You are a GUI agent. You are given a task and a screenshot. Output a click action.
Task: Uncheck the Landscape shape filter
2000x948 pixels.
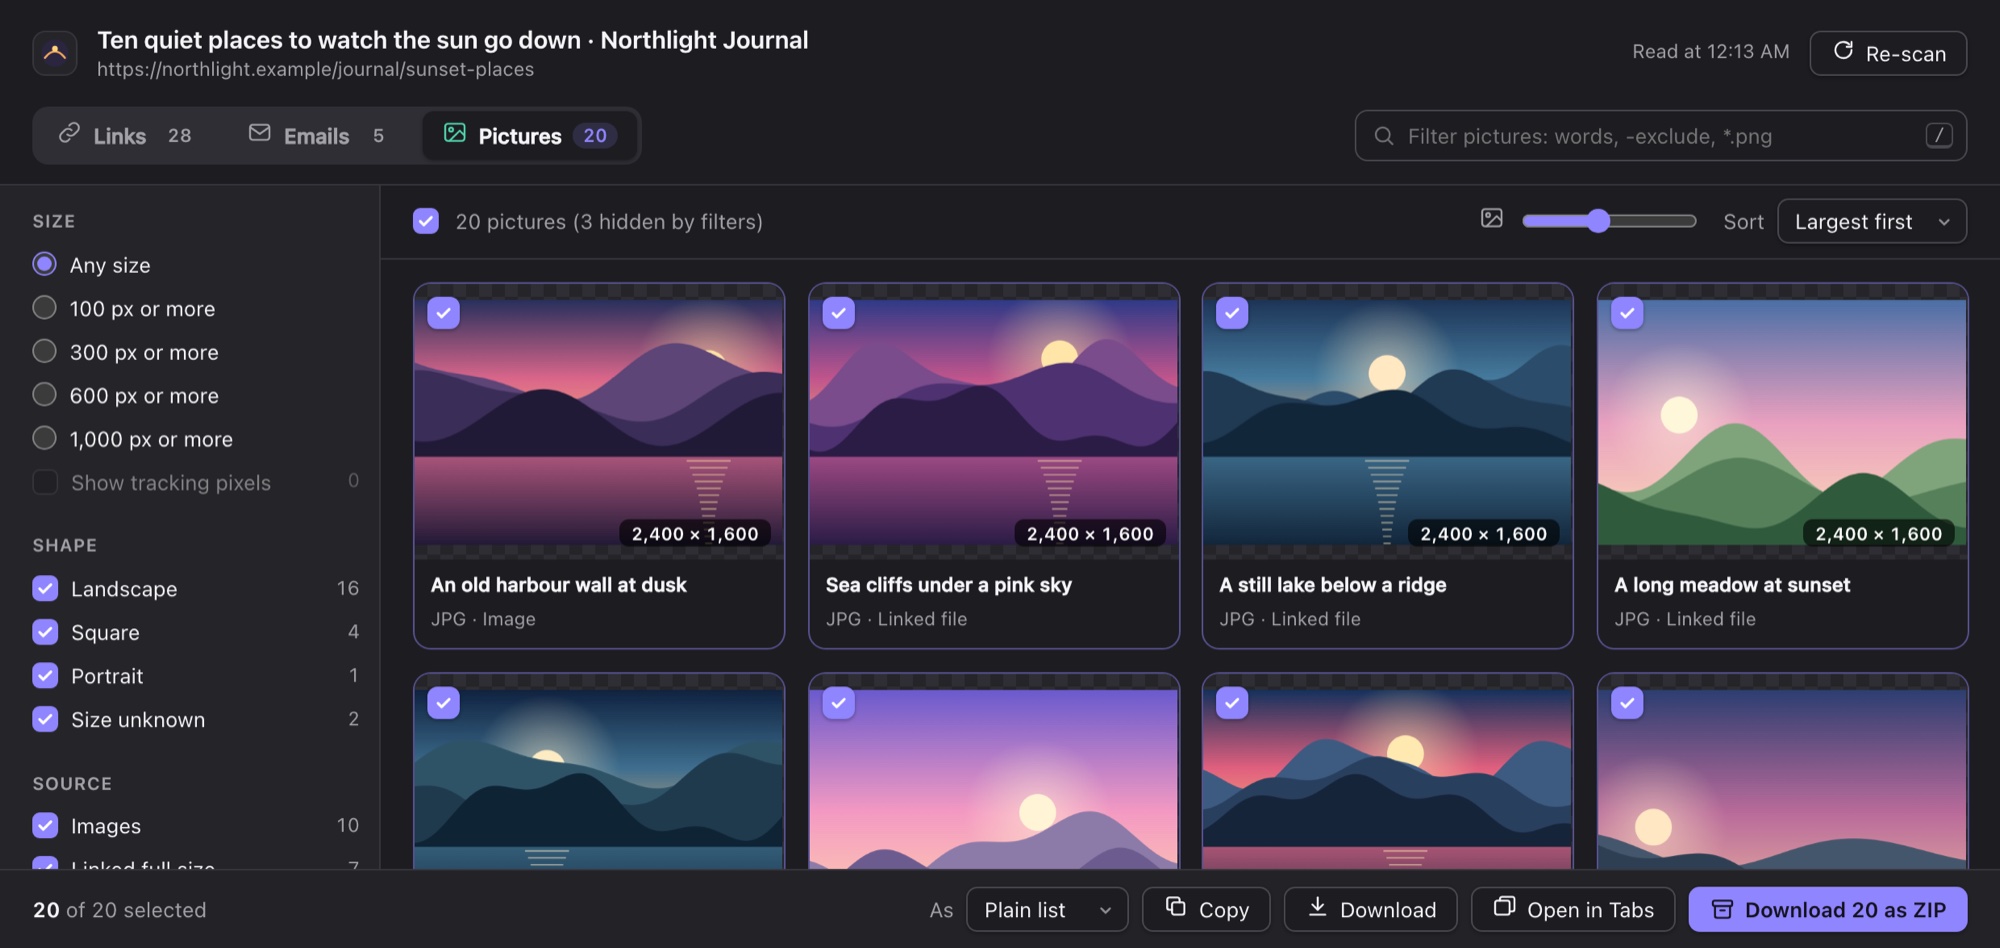[x=45, y=588]
